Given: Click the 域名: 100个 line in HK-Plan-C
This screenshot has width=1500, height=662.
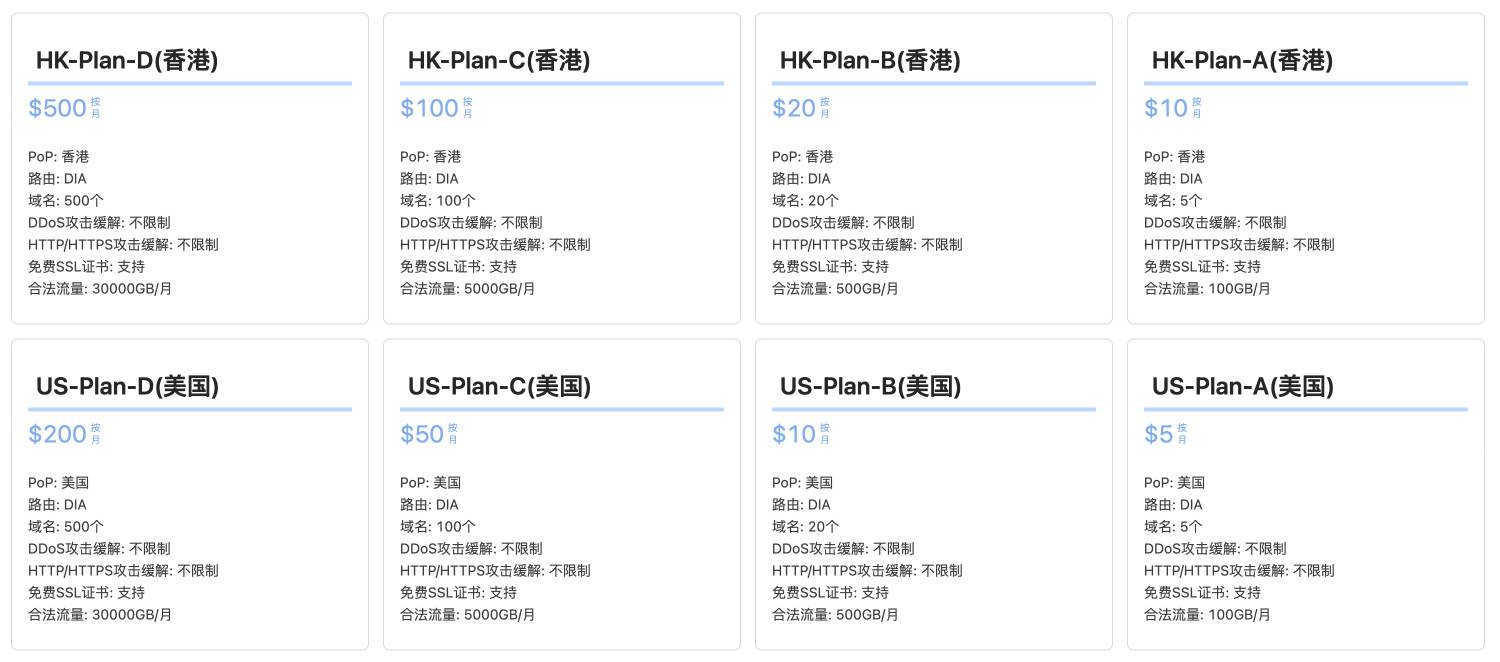Looking at the screenshot, I should [438, 201].
